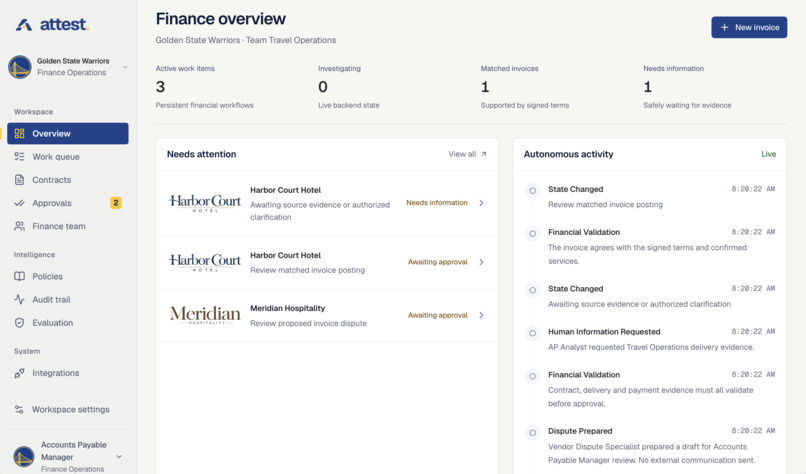Click the Overview grid icon in sidebar
Image resolution: width=806 pixels, height=474 pixels.
(20, 134)
